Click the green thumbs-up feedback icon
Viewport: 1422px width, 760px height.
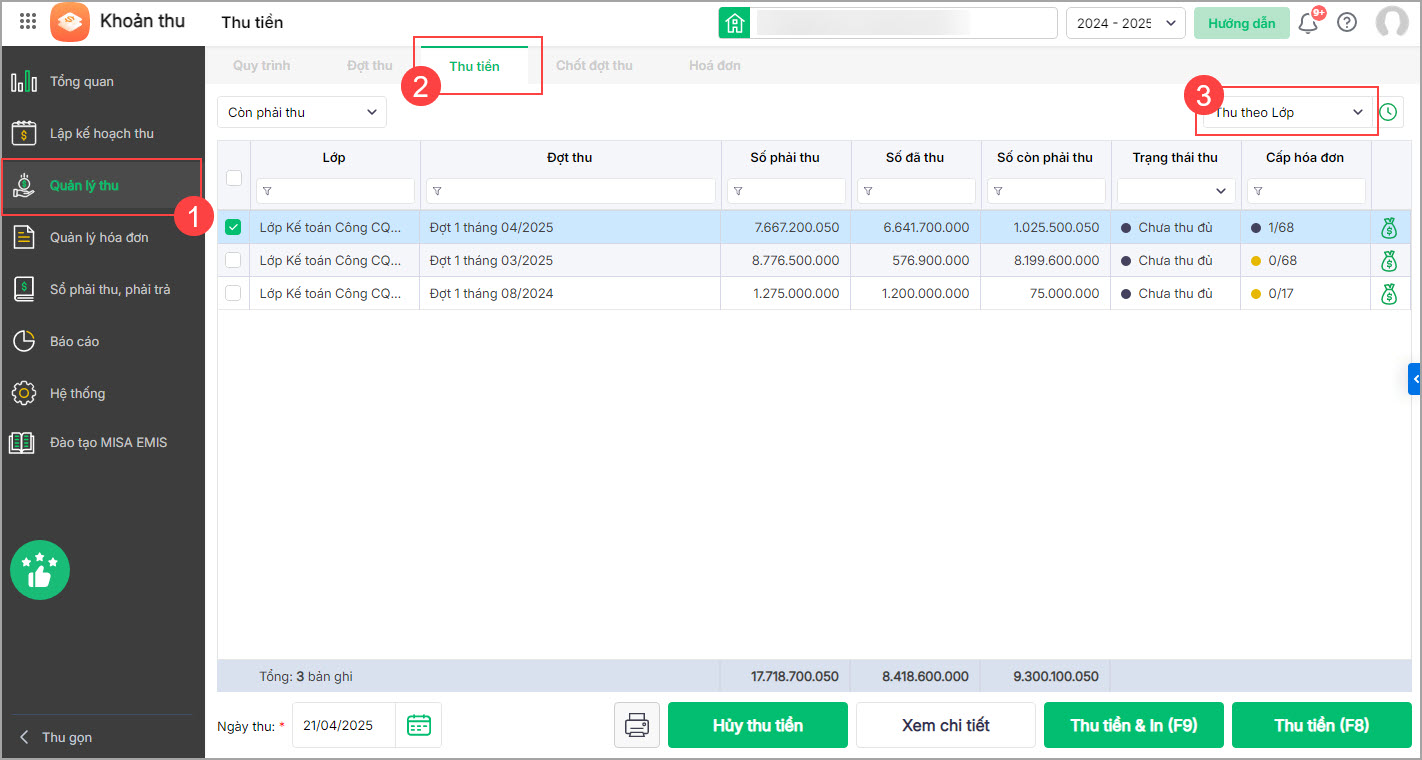(40, 570)
